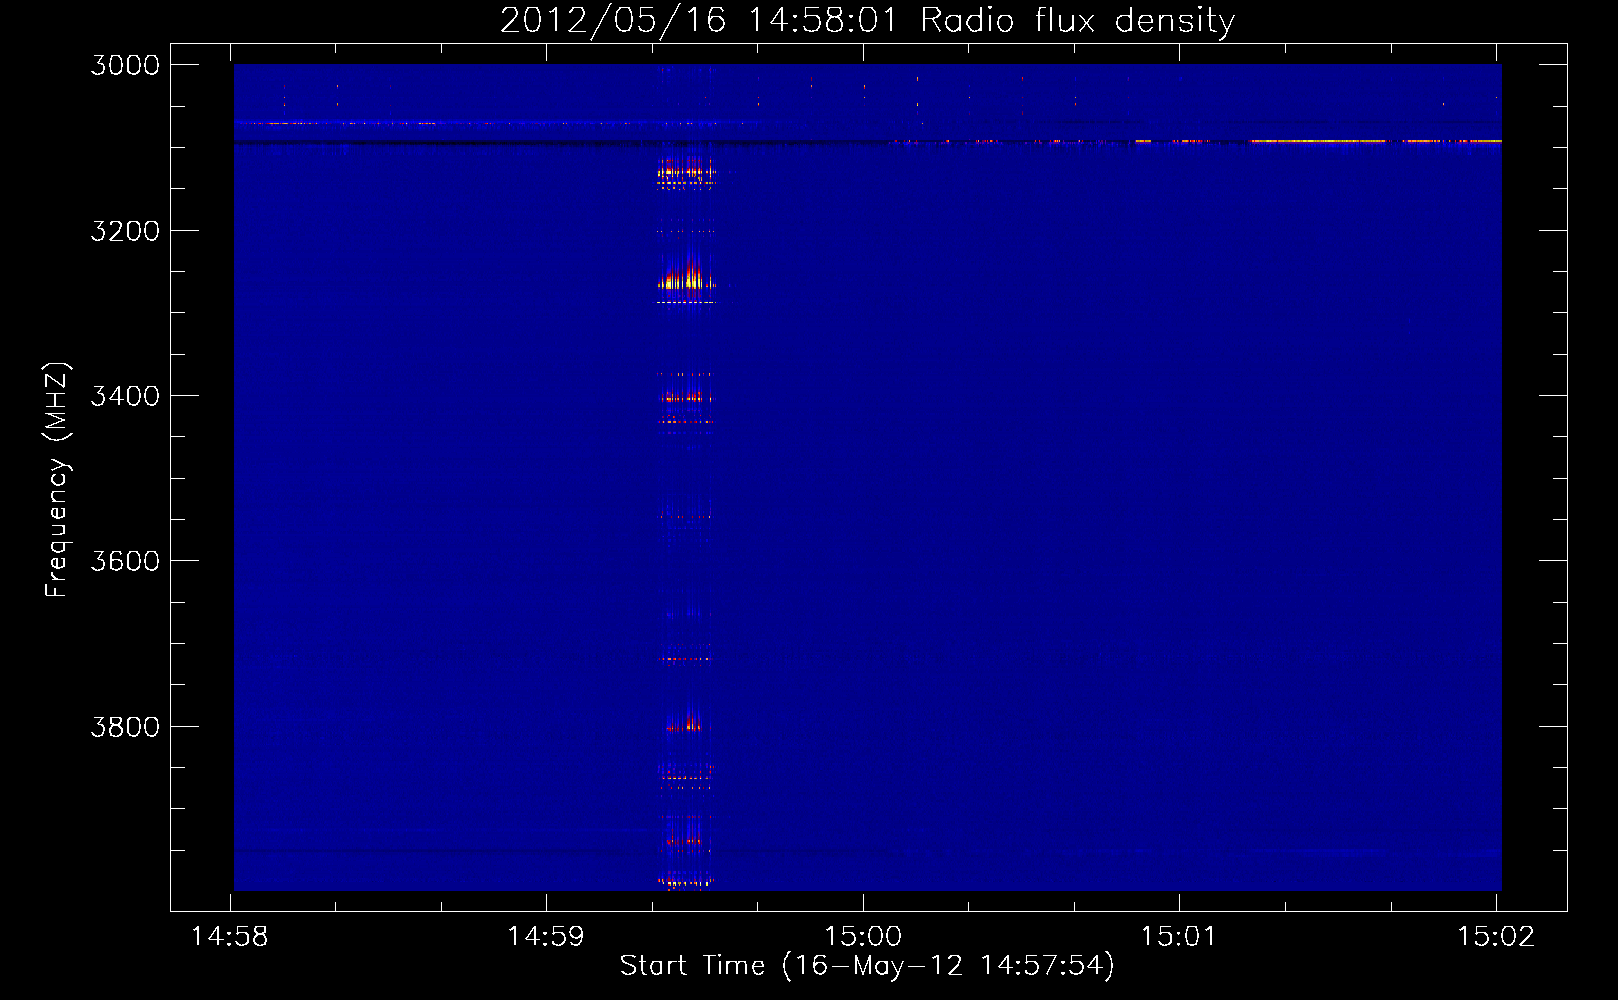Screen dimensions: 1618x1000
Task: Select the 3800 frequency tick label
Action: [125, 726]
